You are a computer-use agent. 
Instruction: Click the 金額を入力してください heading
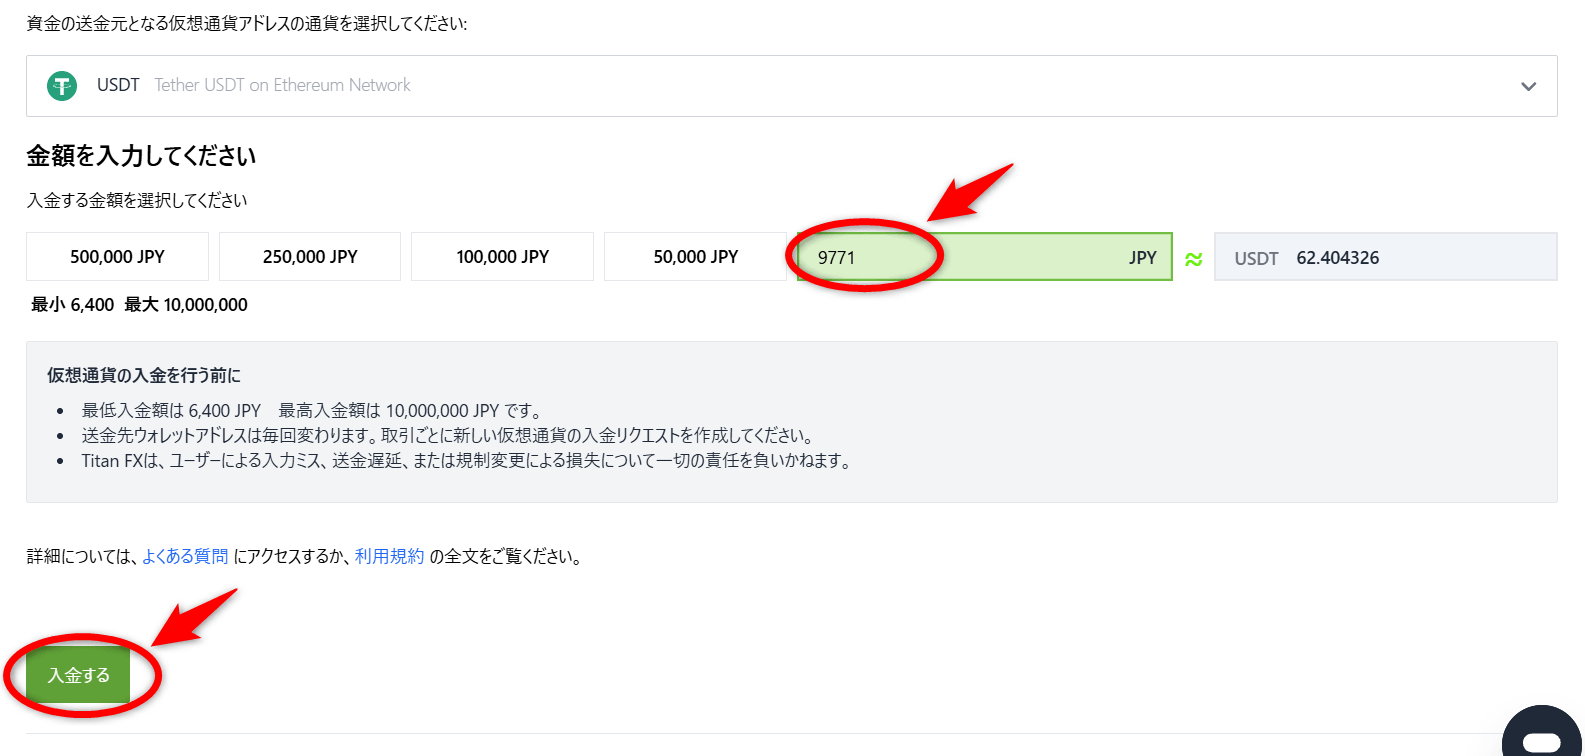[141, 156]
